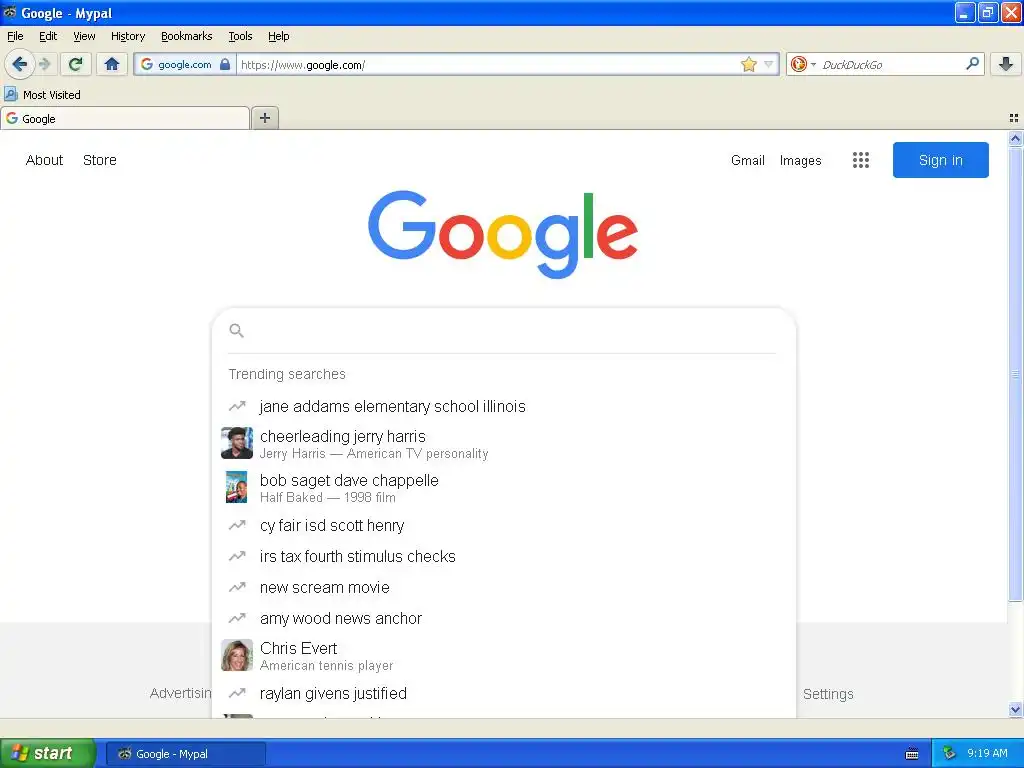Select 'Chris Evert' suggestion text

tap(298, 648)
